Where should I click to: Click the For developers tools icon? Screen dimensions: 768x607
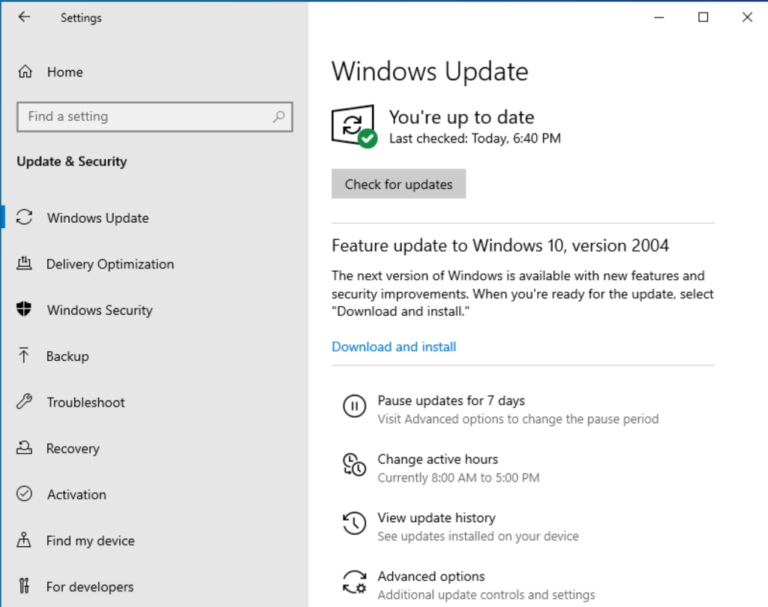24,586
